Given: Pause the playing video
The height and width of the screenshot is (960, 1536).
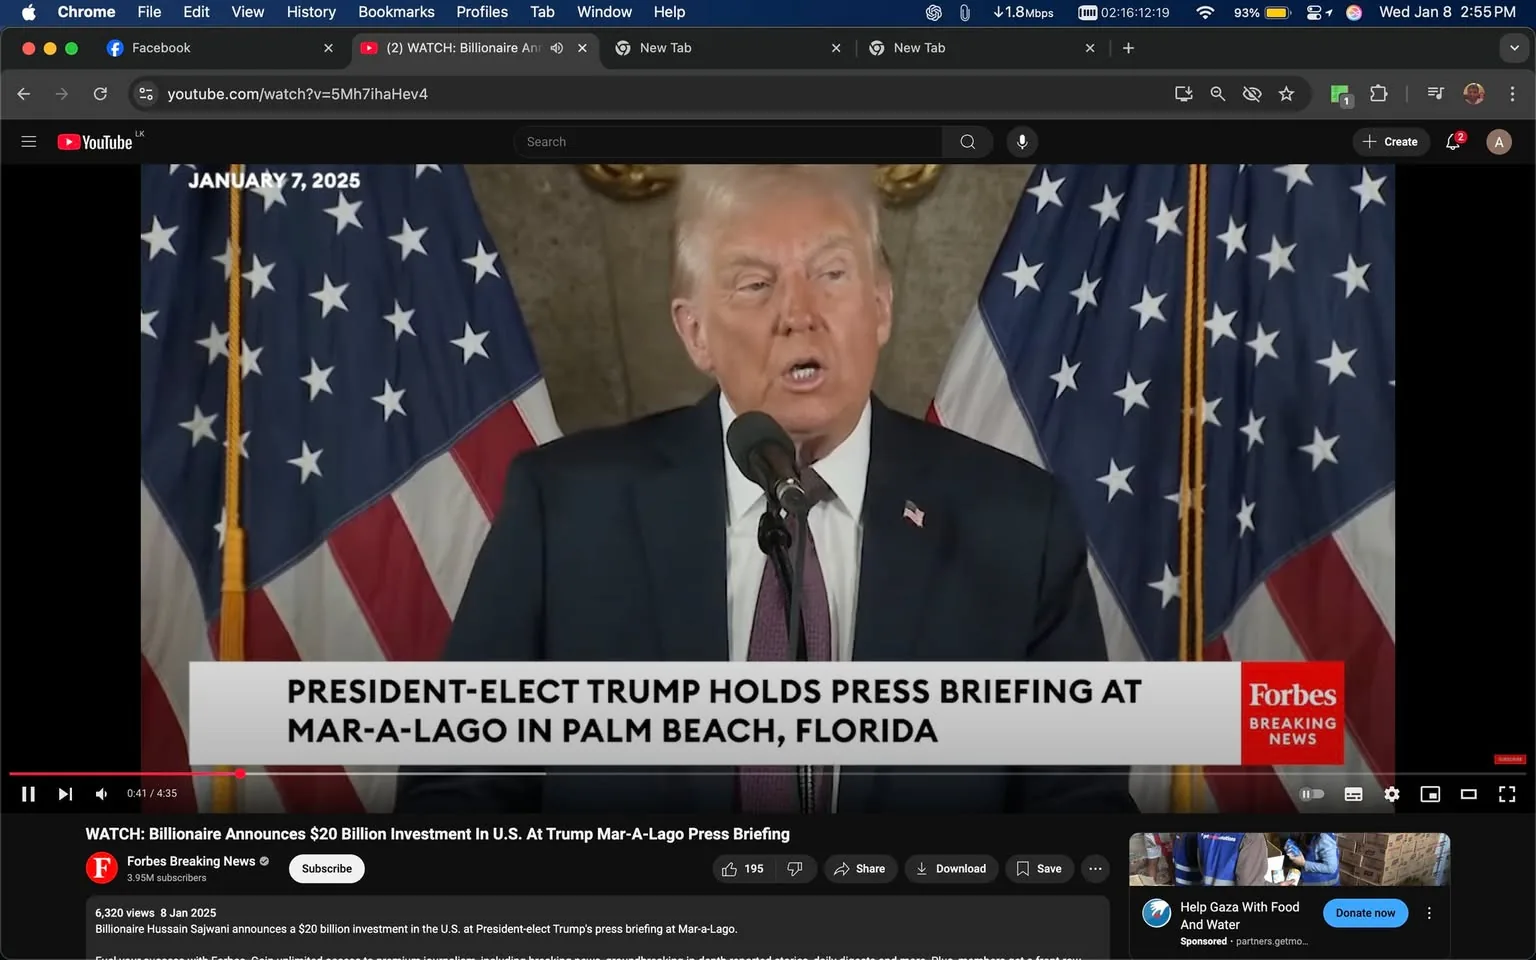Looking at the screenshot, I should pos(27,793).
